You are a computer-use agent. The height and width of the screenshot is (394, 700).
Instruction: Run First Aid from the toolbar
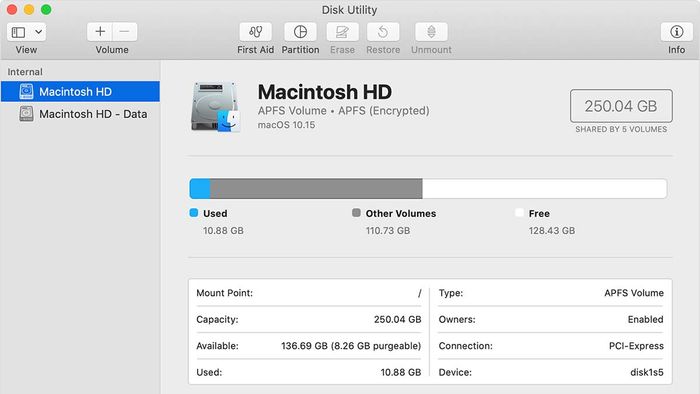[255, 32]
